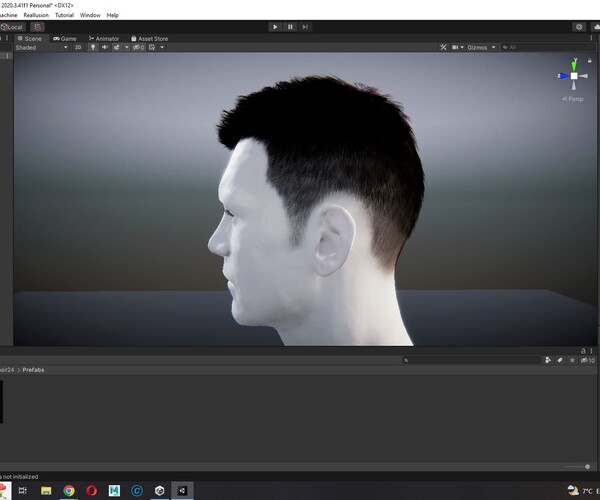600x500 pixels.
Task: Switch to the Game tab
Action: [65, 39]
